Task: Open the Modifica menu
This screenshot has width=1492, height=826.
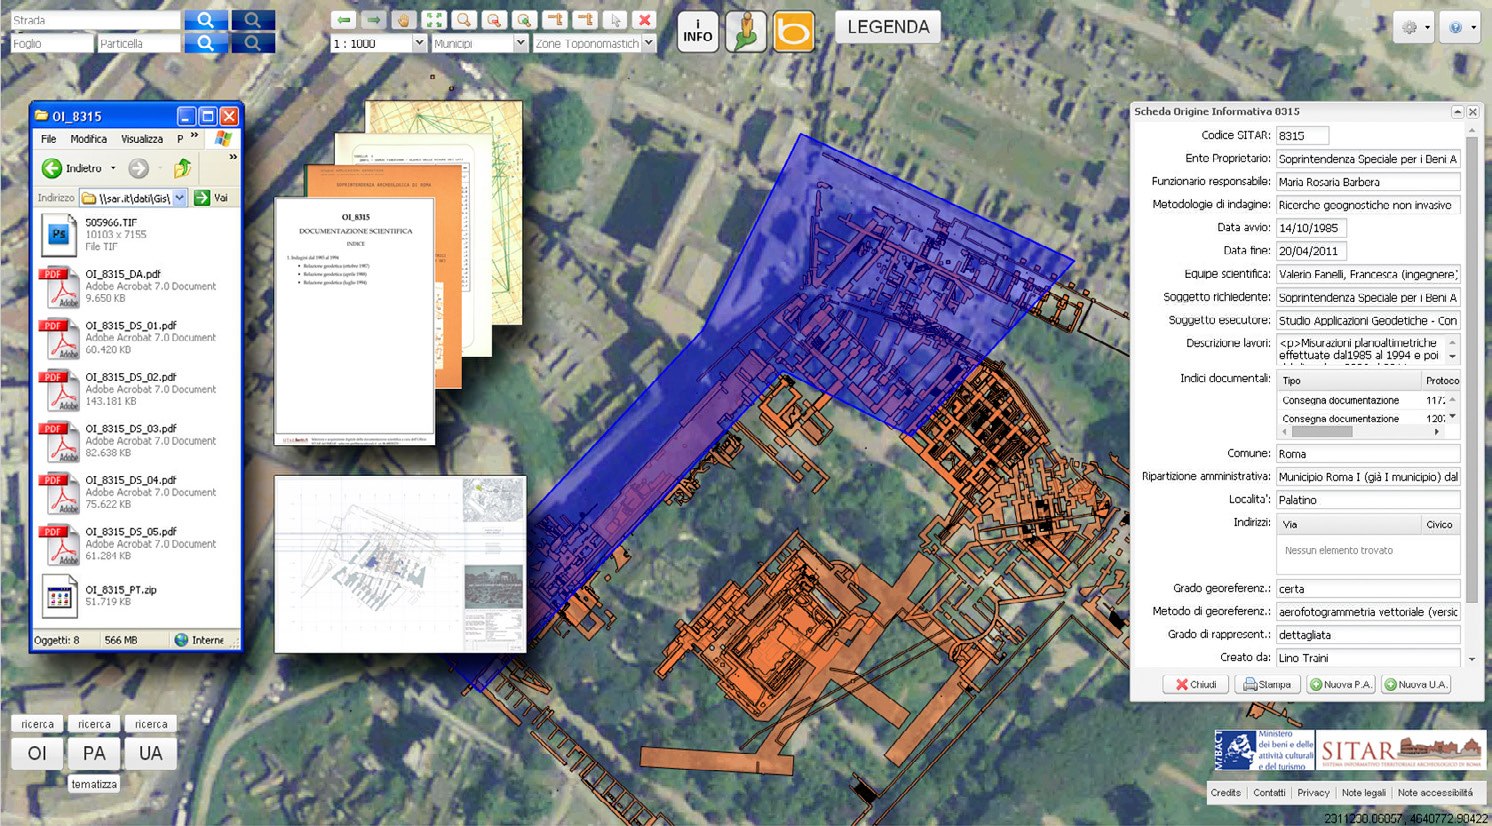Action: coord(88,139)
